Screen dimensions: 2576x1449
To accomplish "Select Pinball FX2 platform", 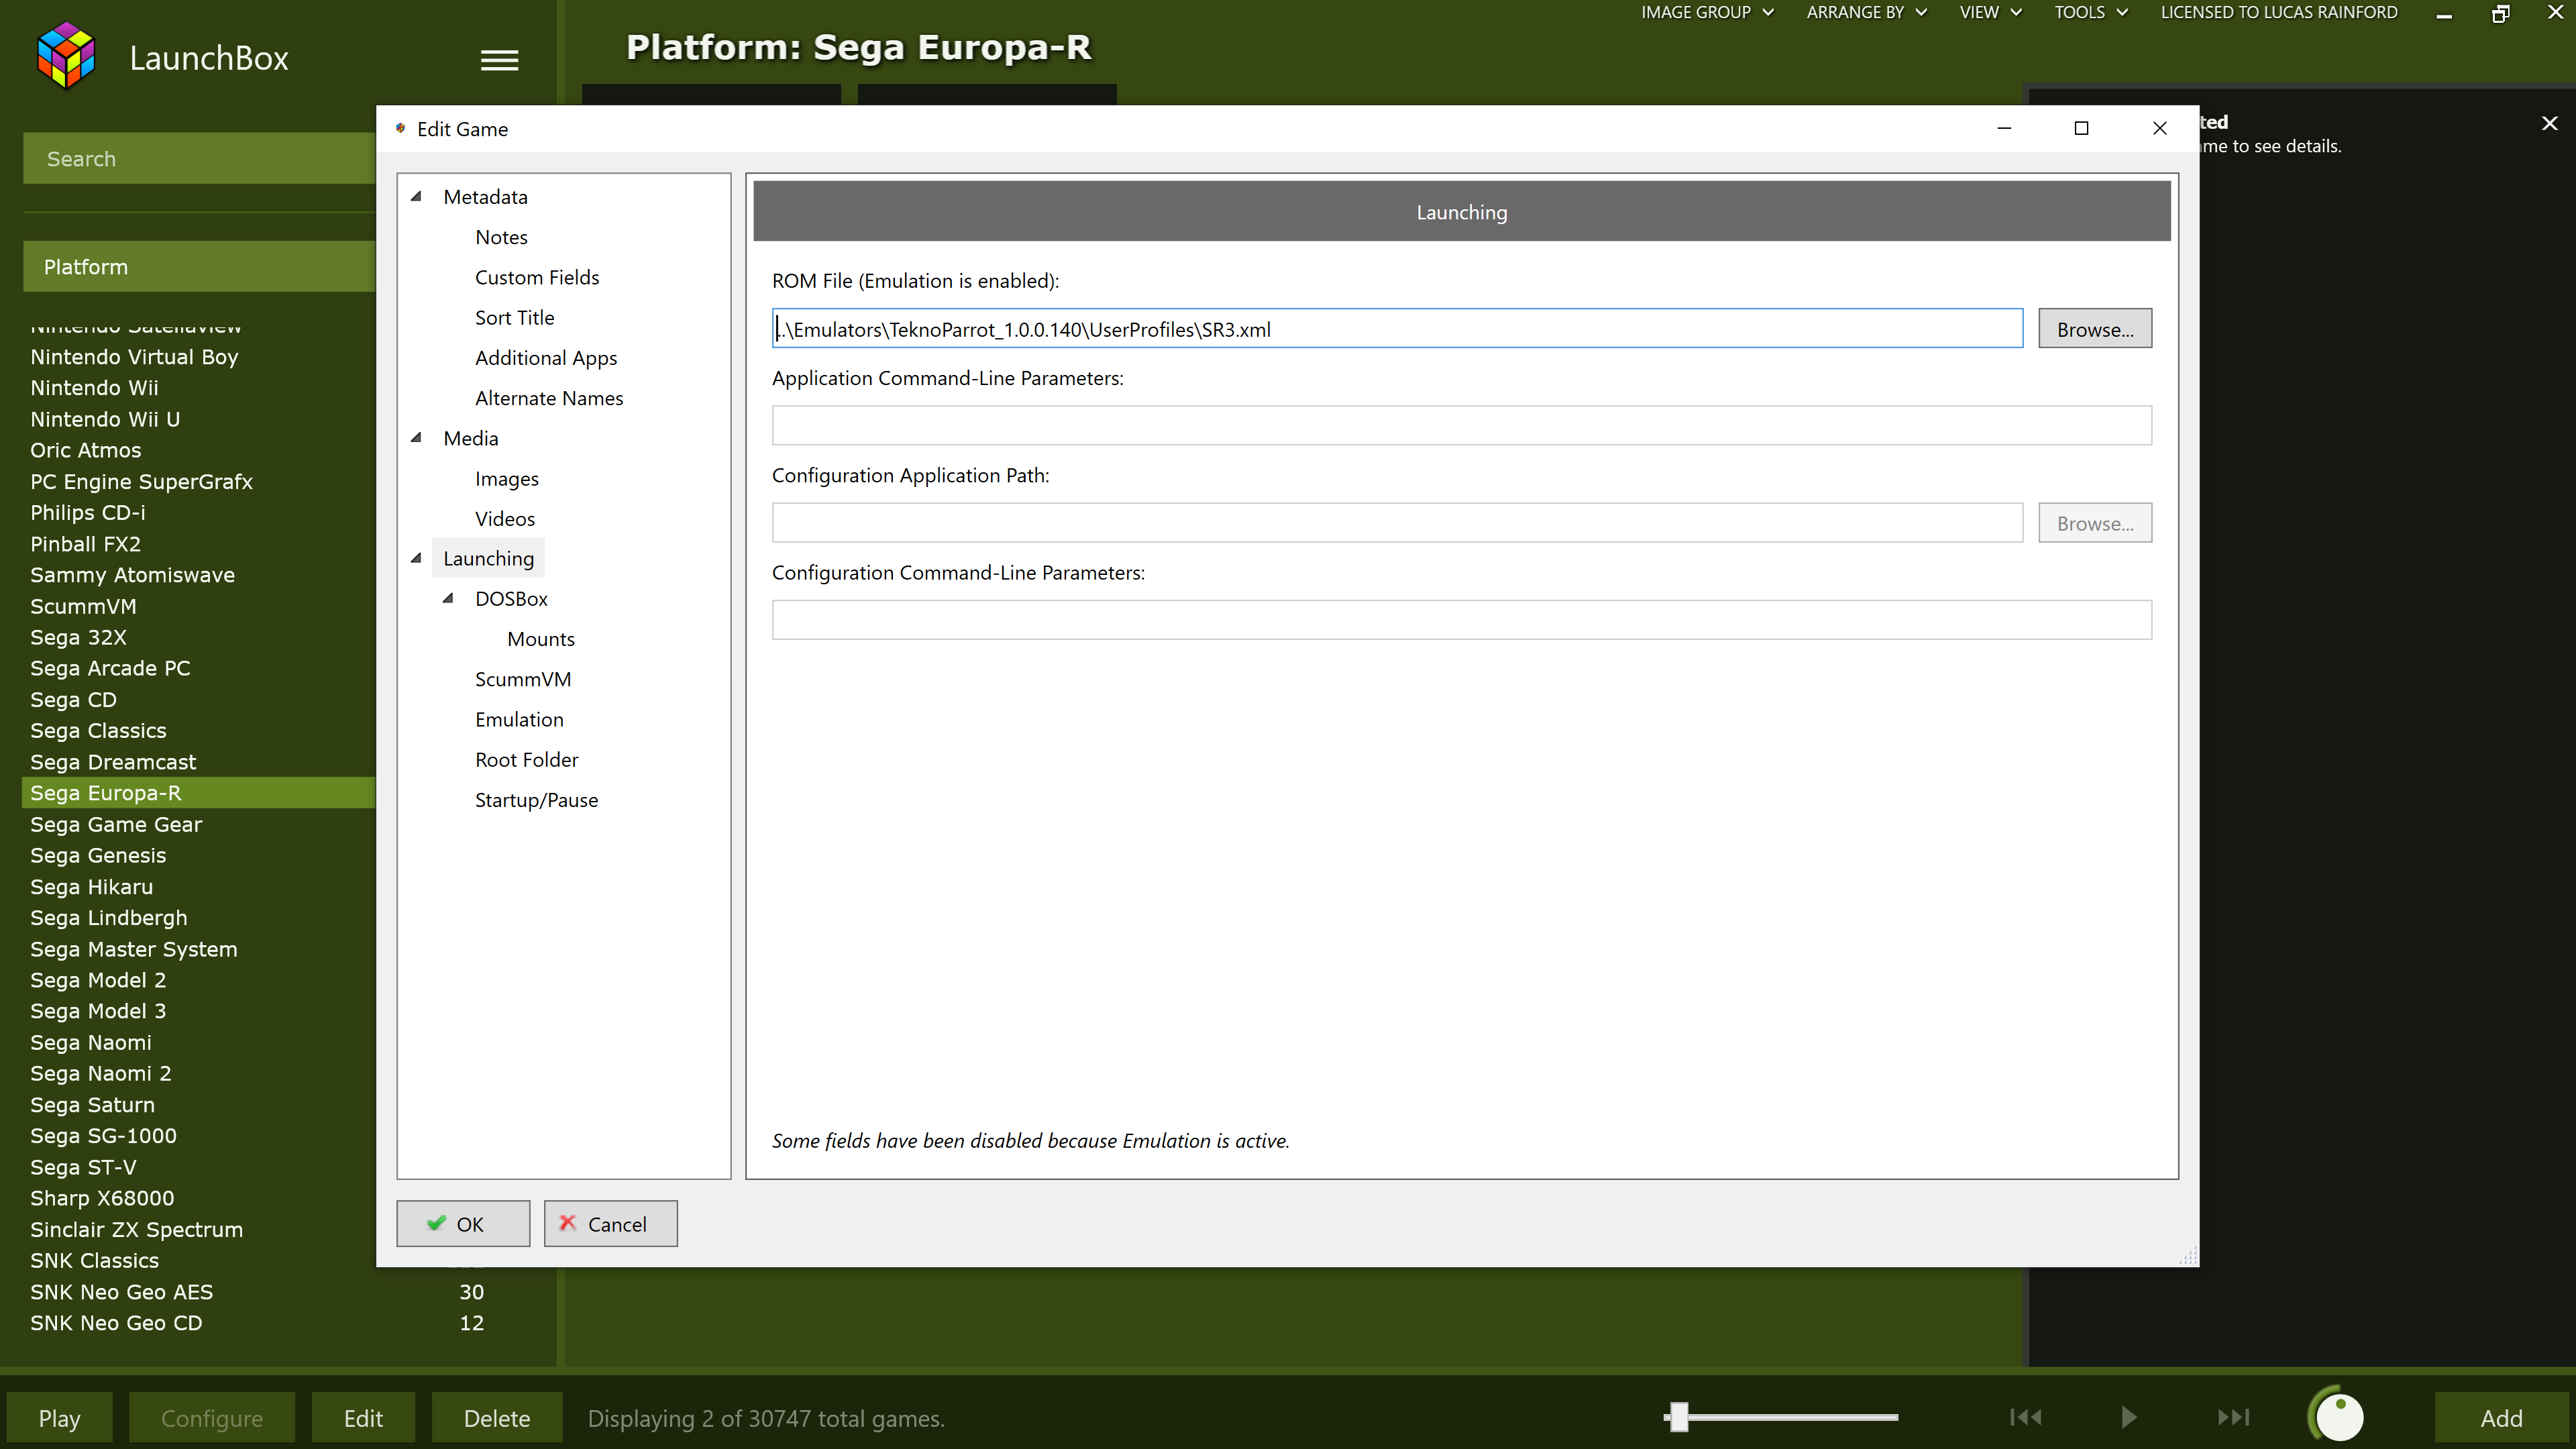I will [x=85, y=544].
